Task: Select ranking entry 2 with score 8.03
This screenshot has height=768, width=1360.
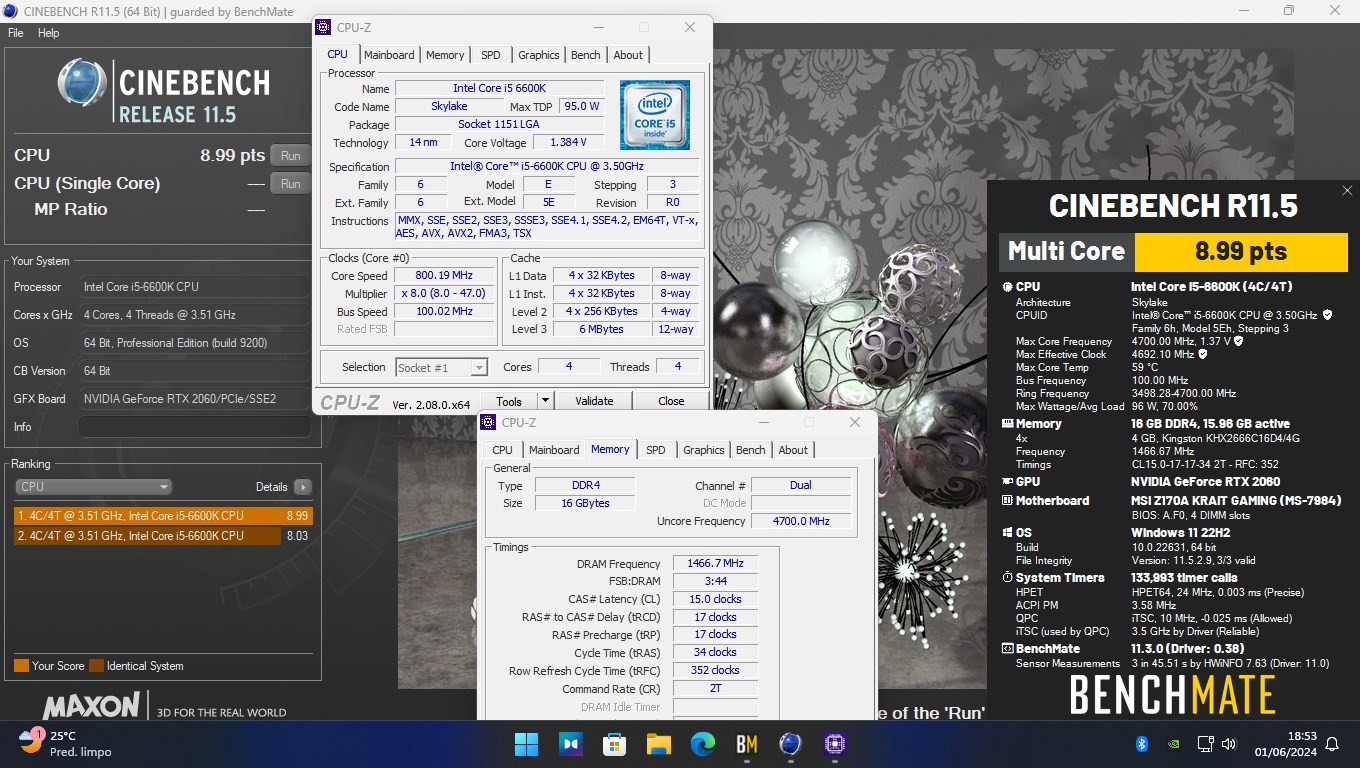Action: (163, 535)
